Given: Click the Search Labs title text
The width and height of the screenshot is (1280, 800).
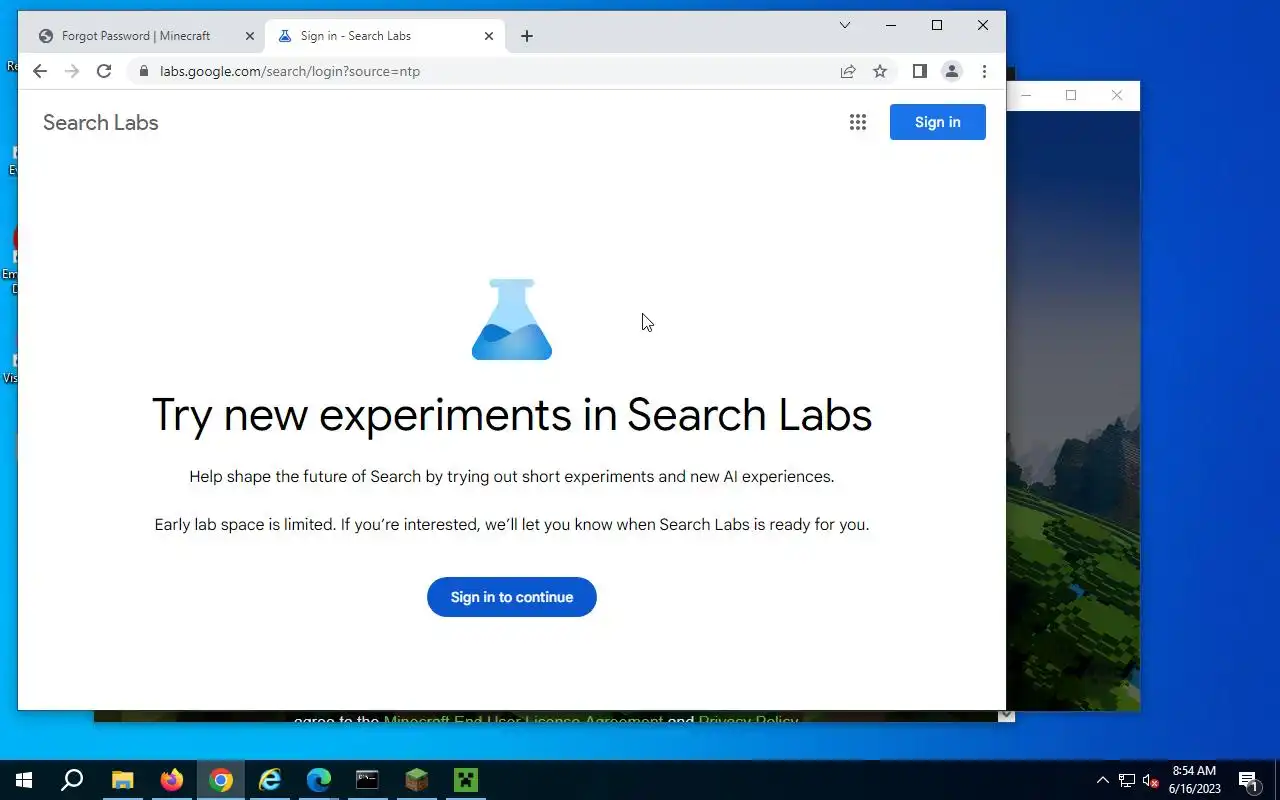Looking at the screenshot, I should (101, 123).
